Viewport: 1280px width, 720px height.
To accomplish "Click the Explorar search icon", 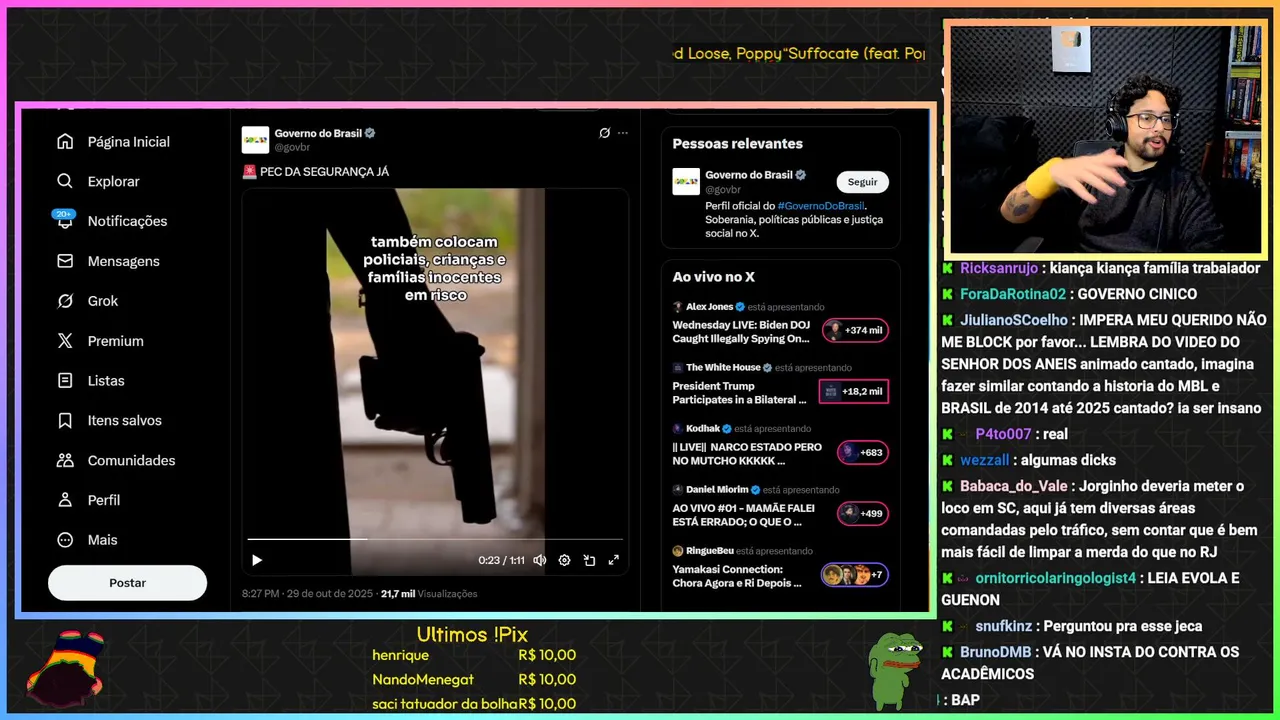I will (x=65, y=181).
